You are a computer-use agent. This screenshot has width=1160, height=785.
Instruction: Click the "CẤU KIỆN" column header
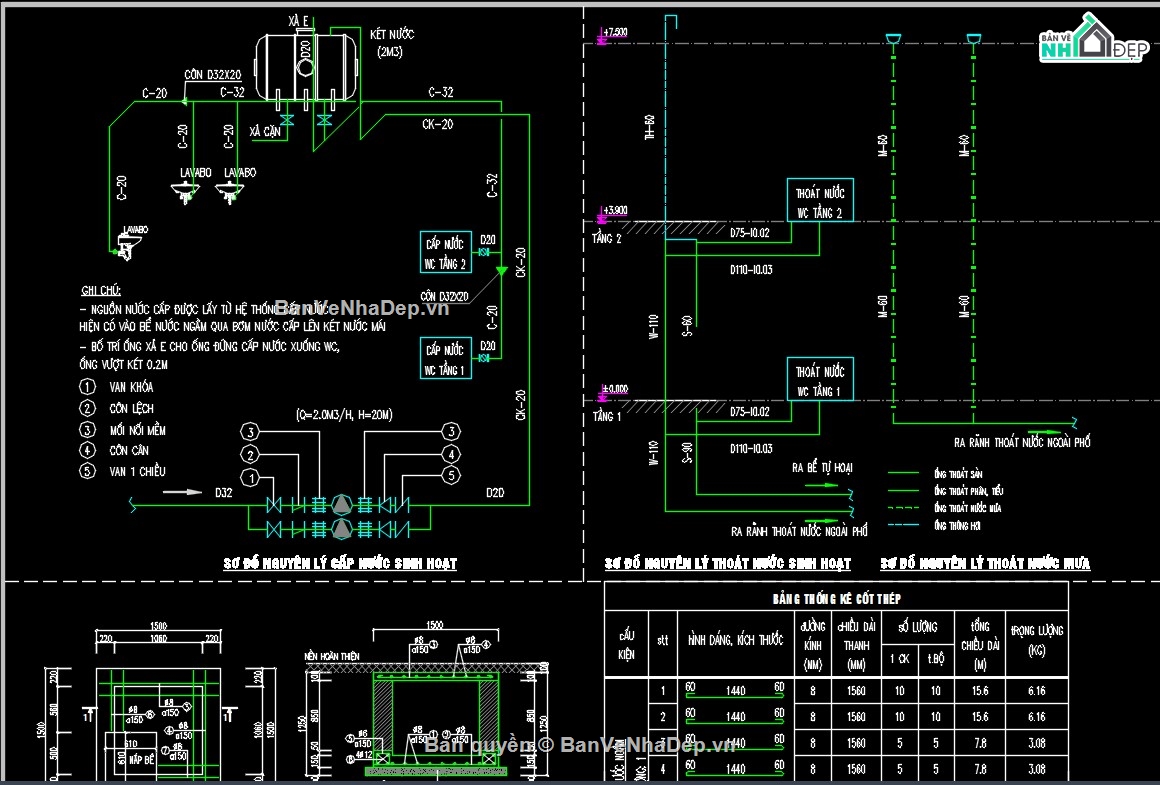(627, 644)
